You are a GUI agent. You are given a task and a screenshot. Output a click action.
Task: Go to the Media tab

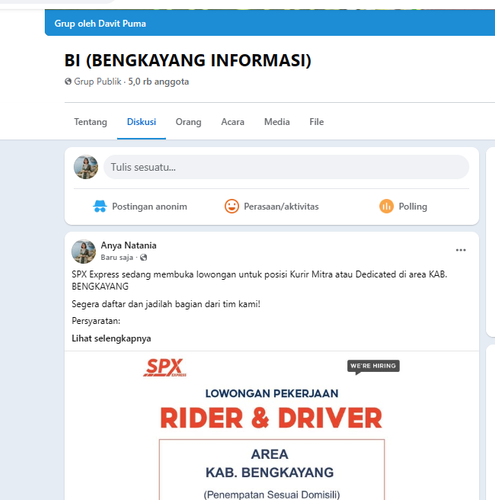point(277,122)
